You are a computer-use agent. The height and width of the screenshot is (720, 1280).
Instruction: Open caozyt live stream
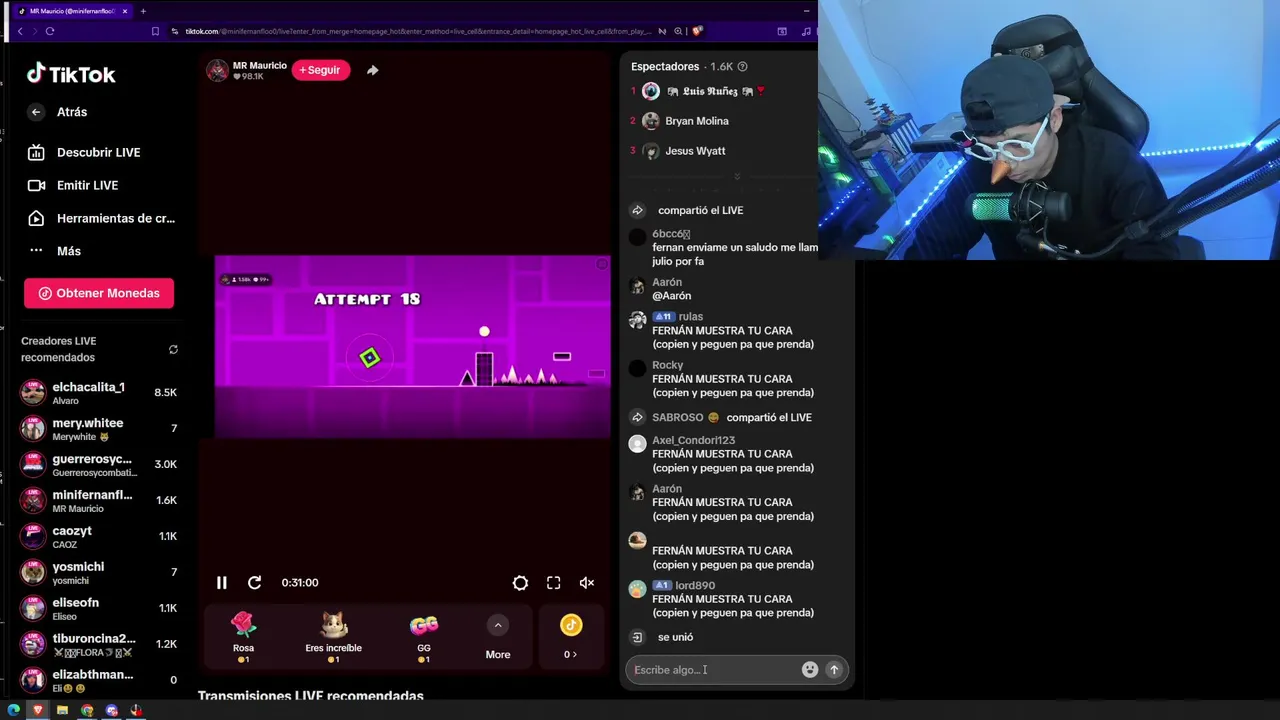[x=99, y=537]
